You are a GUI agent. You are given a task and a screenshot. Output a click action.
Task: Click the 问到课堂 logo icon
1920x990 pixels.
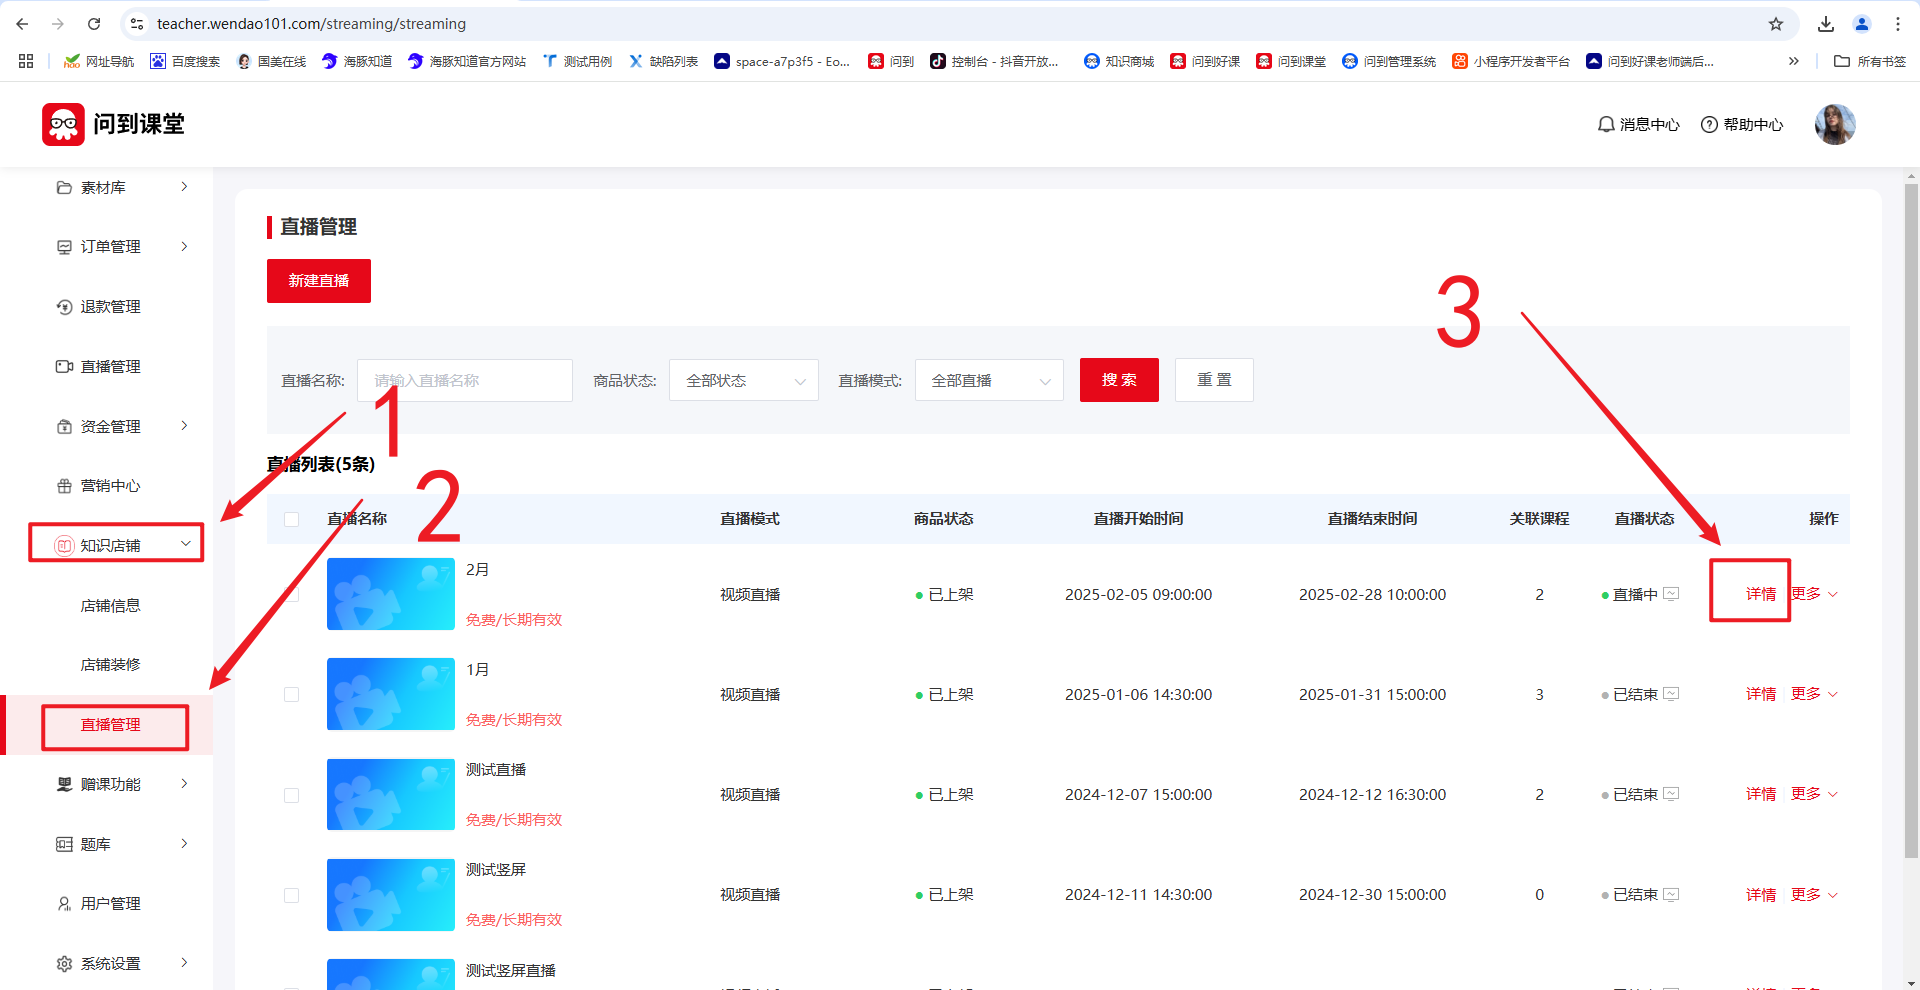[63, 124]
